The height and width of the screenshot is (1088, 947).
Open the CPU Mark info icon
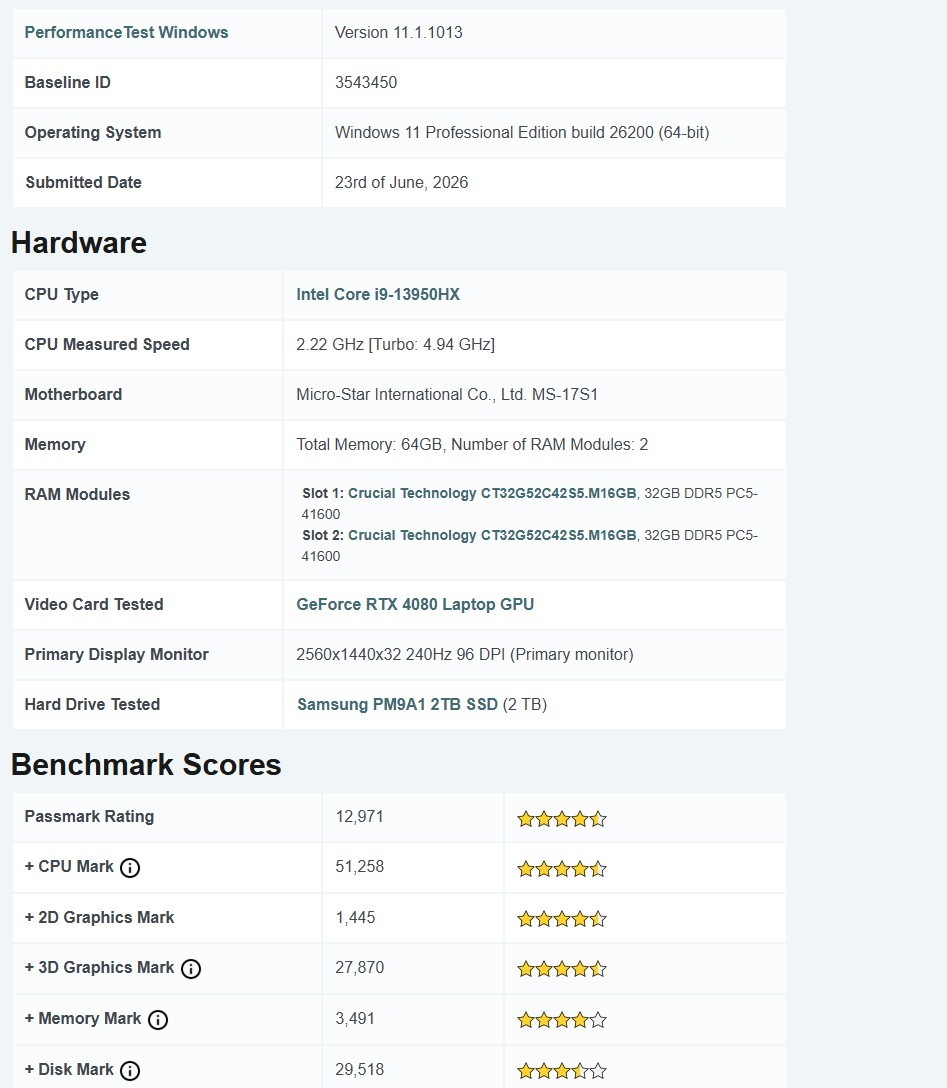click(130, 867)
